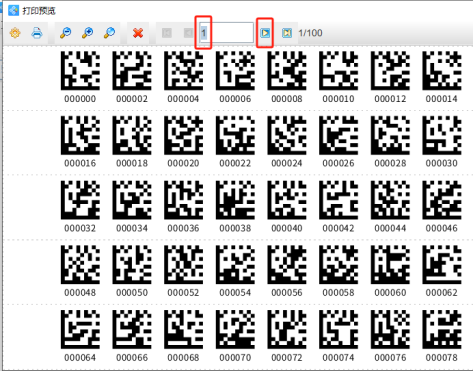Viewport: 474px width, 371px height.
Task: Go to next page arrow
Action: point(265,33)
